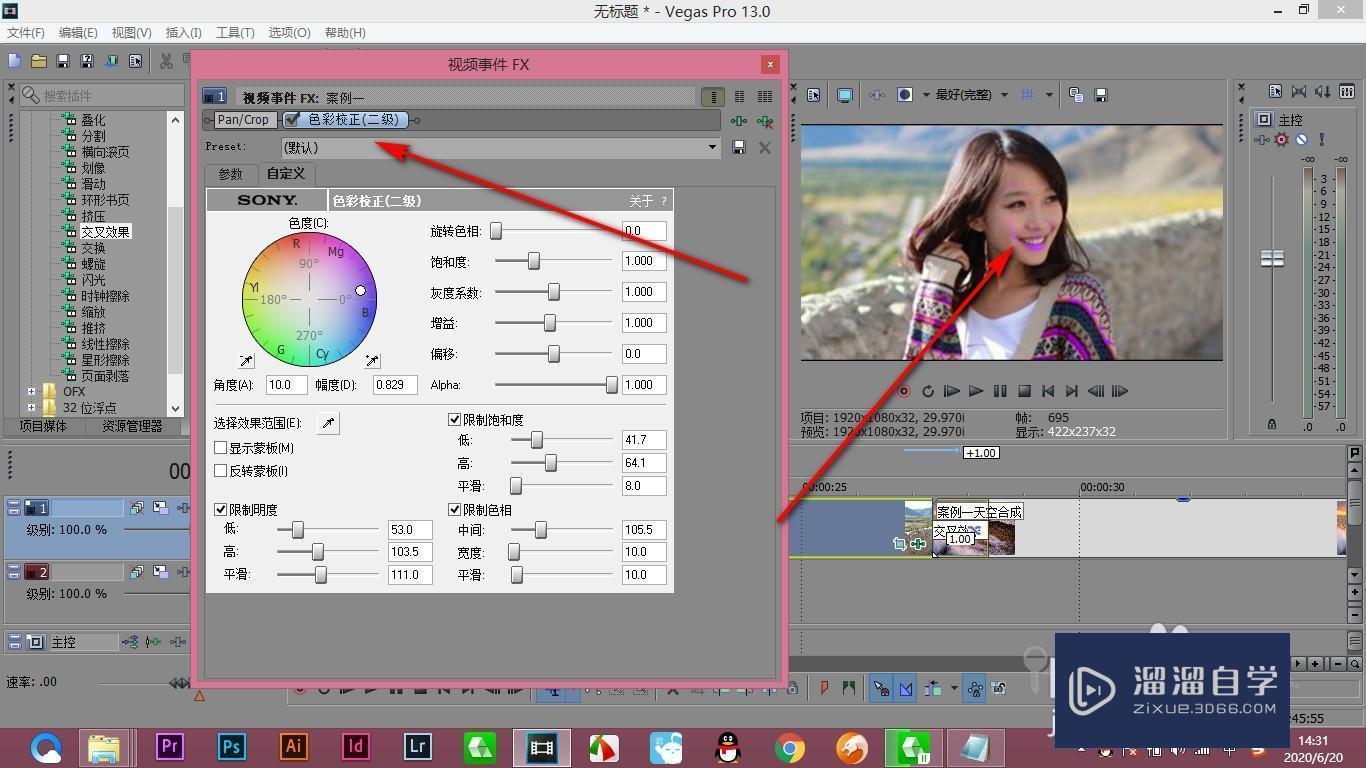
Task: Click the 角度(A) input field
Action: [x=286, y=385]
